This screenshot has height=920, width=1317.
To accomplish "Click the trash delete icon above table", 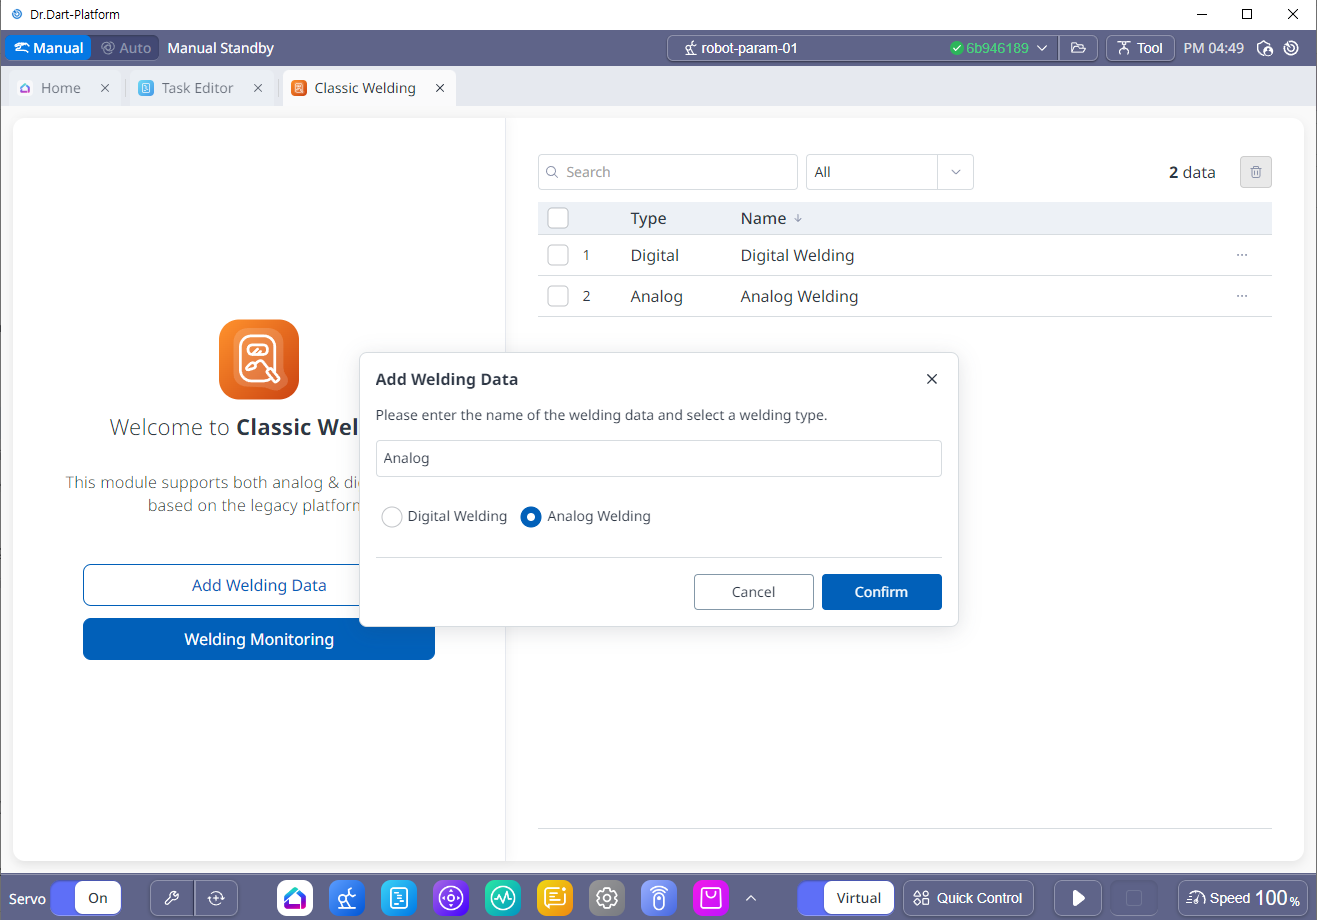I will (x=1255, y=172).
